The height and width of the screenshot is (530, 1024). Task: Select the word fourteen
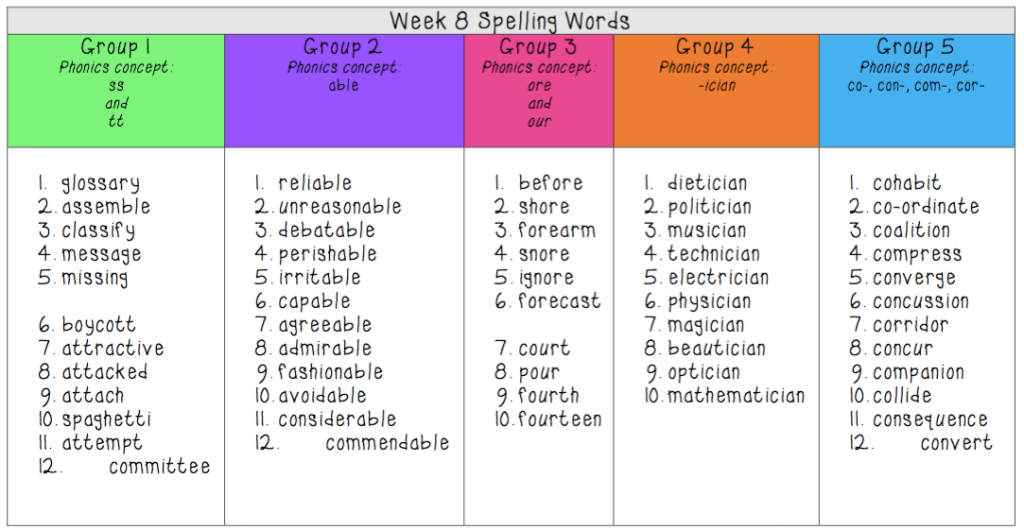[559, 420]
